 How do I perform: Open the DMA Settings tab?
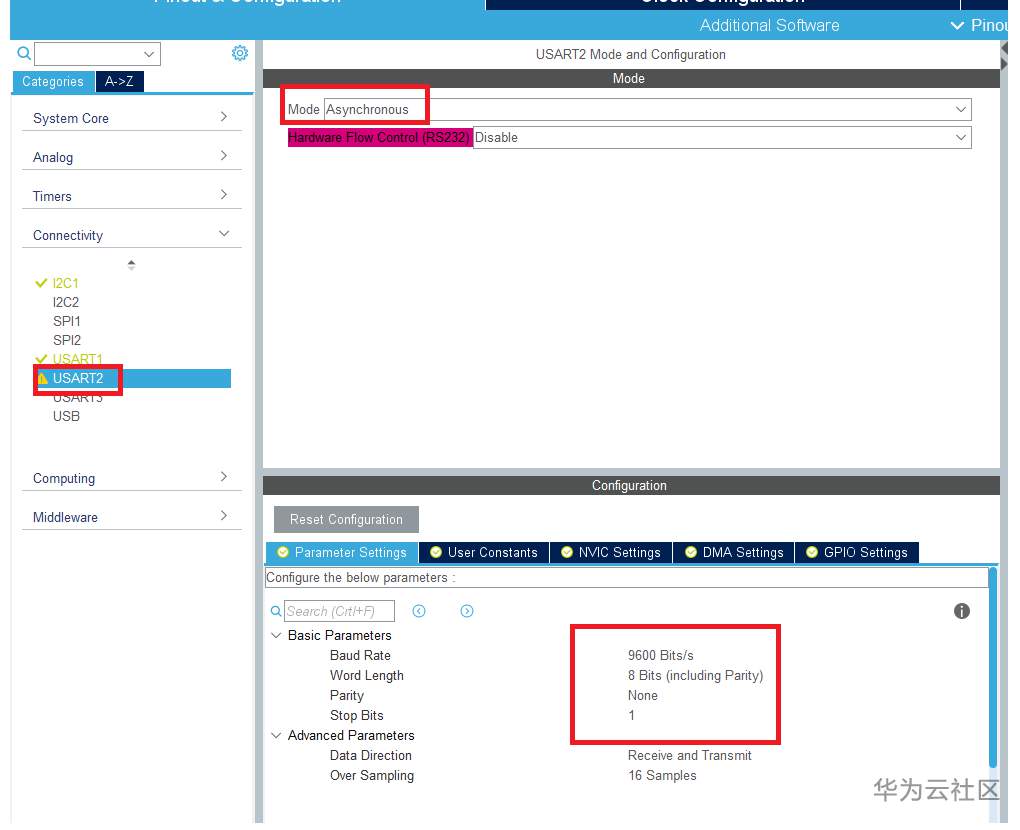734,552
